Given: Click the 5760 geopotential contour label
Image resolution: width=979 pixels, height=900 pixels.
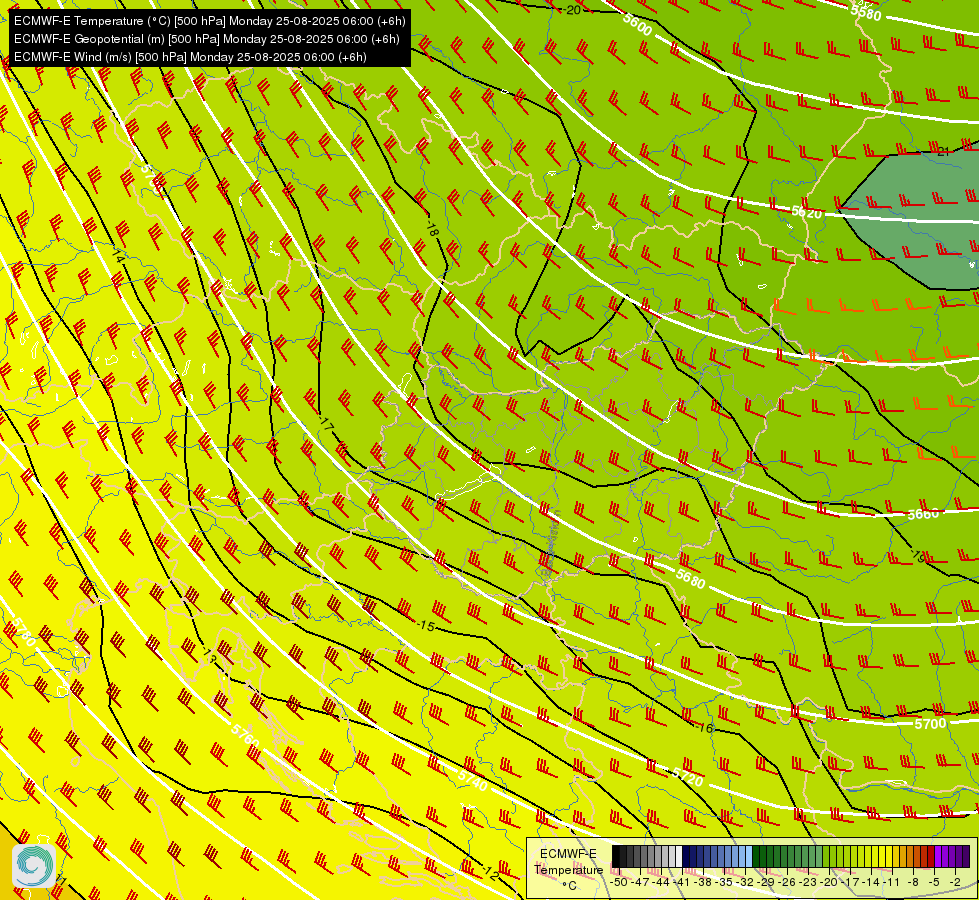Looking at the screenshot, I should pyautogui.click(x=245, y=736).
